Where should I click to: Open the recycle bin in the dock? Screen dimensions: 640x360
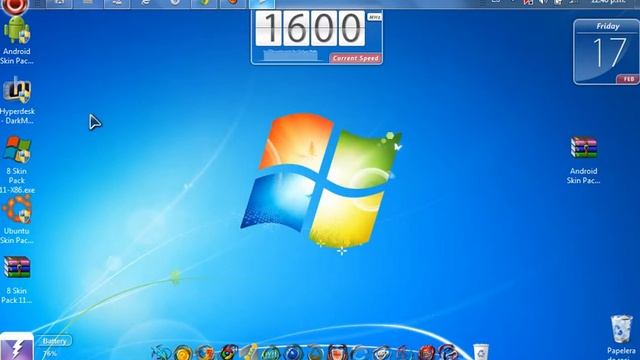coord(481,352)
